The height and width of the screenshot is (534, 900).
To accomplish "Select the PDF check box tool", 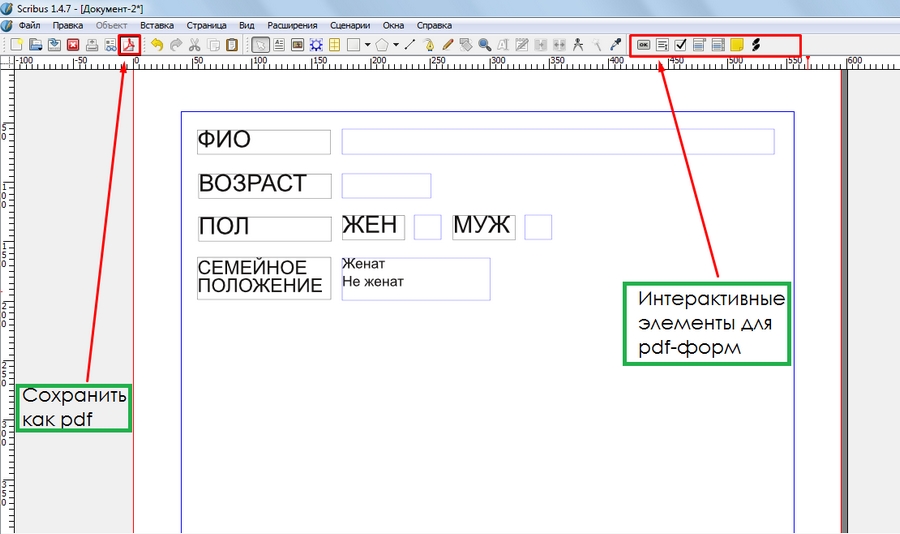I will tap(680, 45).
